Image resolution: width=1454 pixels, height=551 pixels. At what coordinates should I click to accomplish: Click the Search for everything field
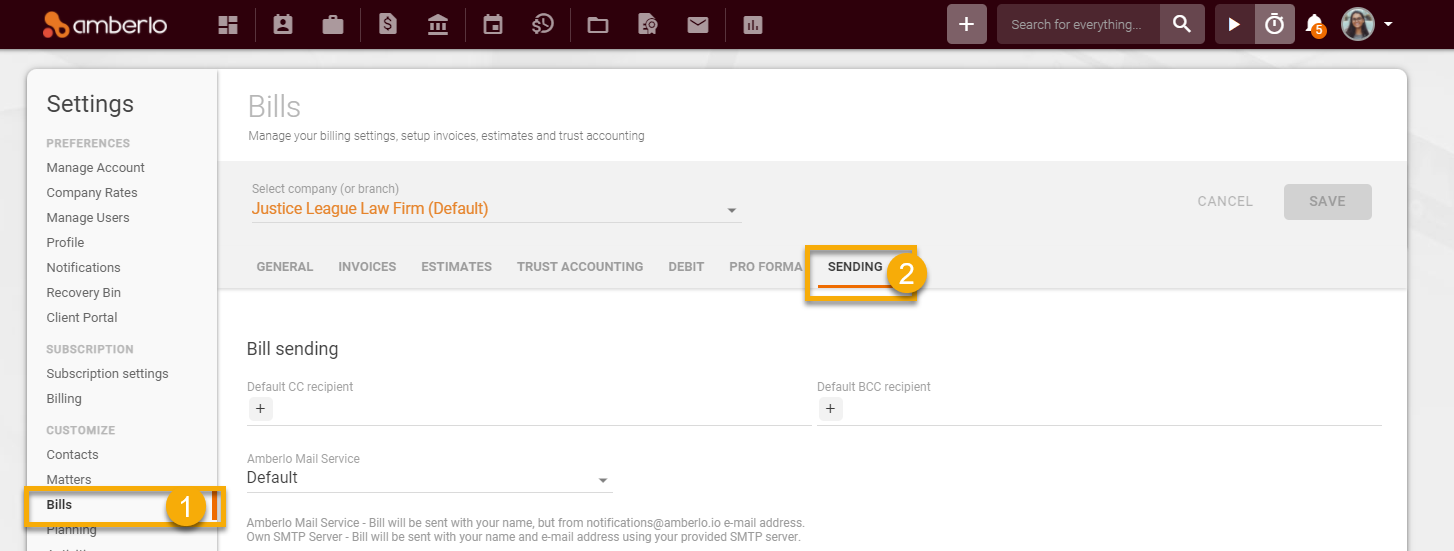click(1078, 24)
